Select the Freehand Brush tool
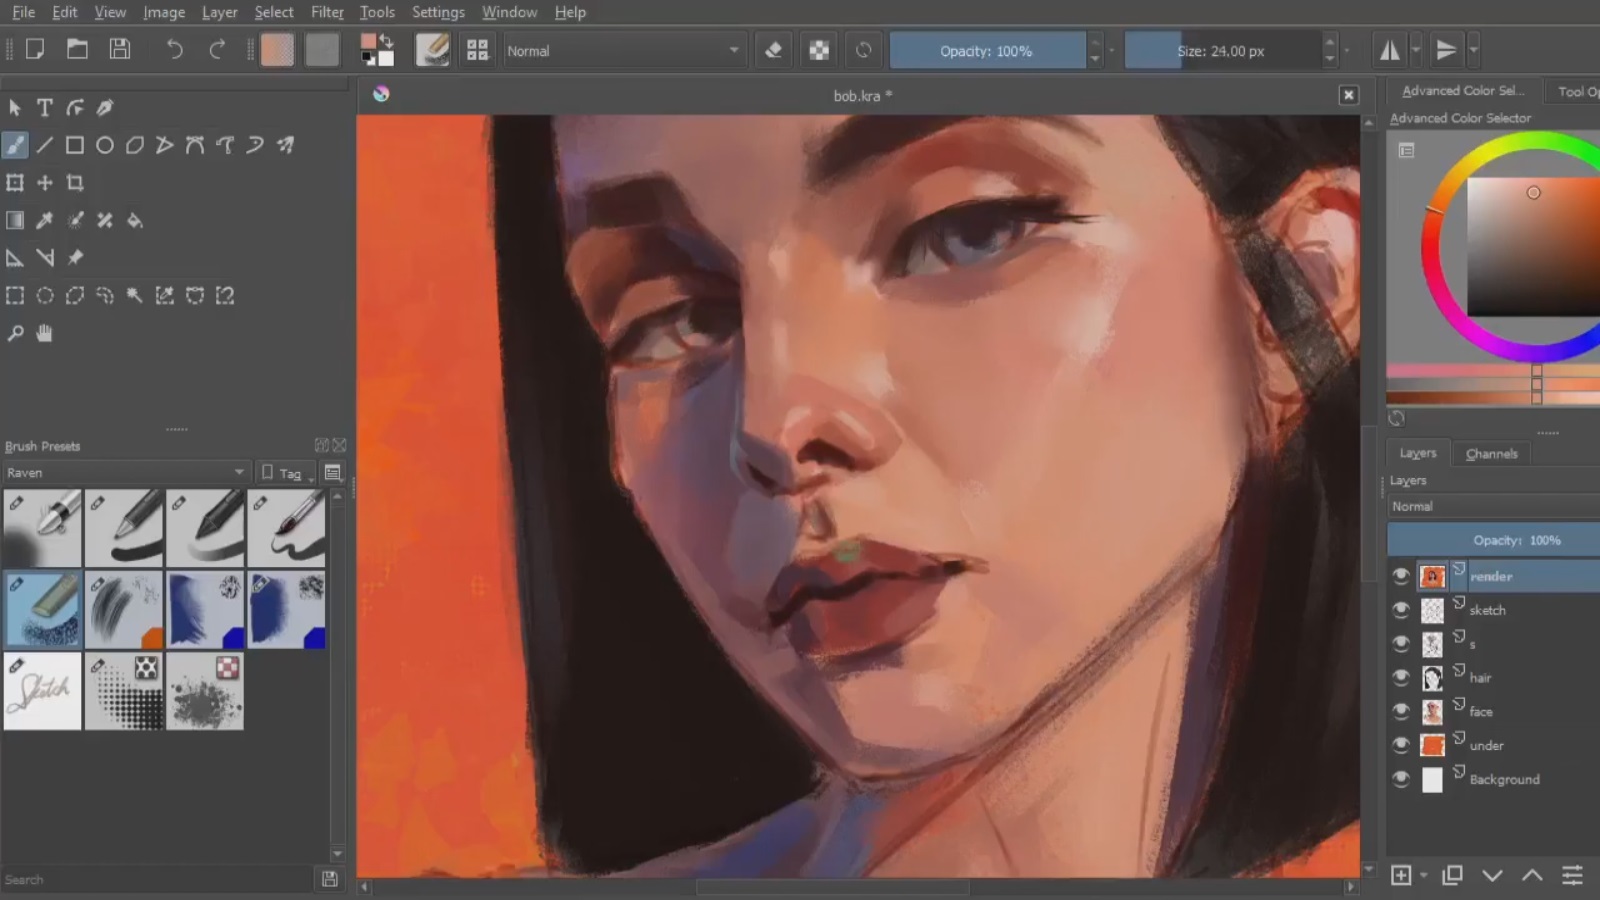 pos(15,145)
